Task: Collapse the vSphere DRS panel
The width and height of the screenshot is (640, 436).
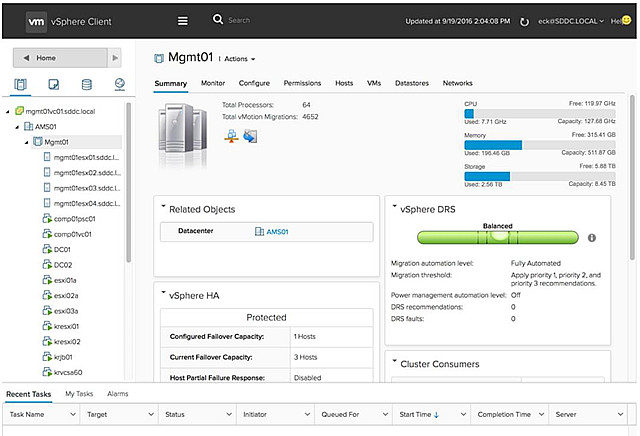Action: [394, 207]
